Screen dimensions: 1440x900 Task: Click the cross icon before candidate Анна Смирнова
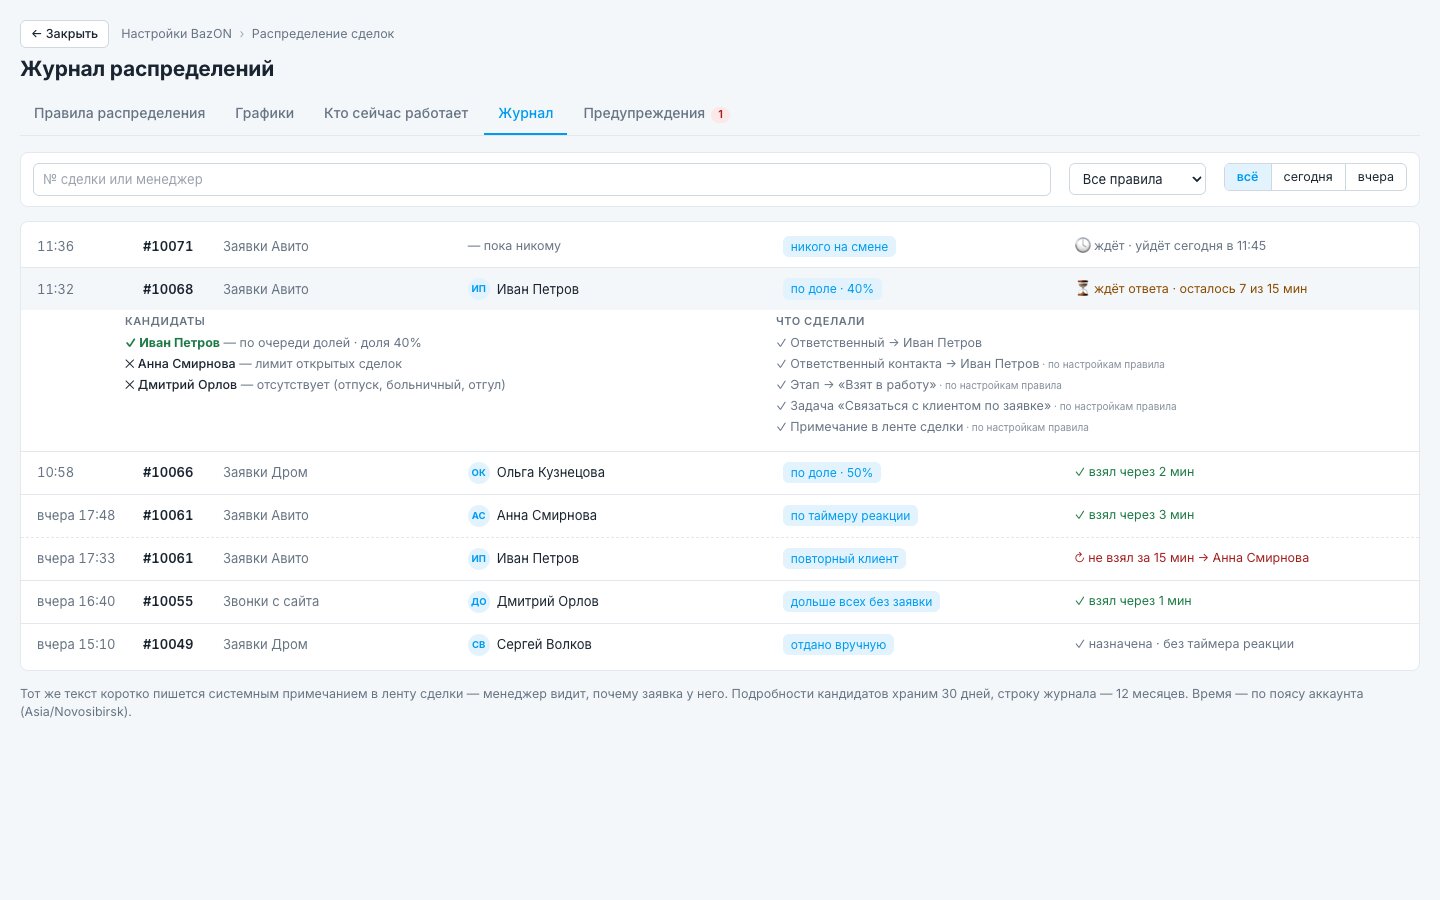(130, 364)
